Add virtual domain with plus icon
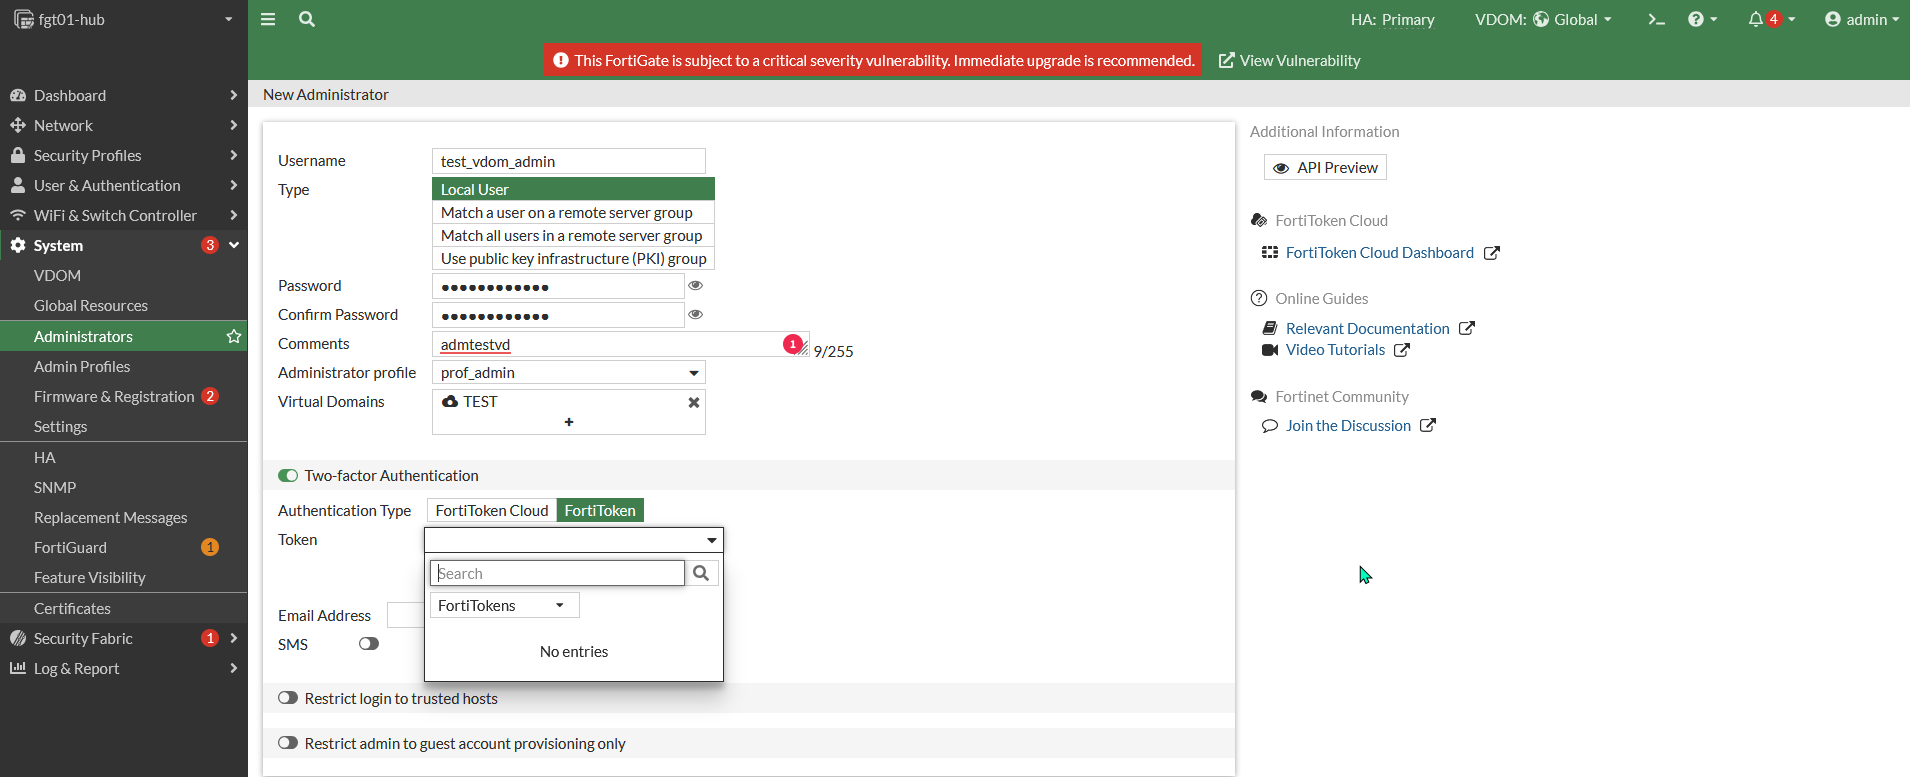This screenshot has width=1910, height=777. 569,422
